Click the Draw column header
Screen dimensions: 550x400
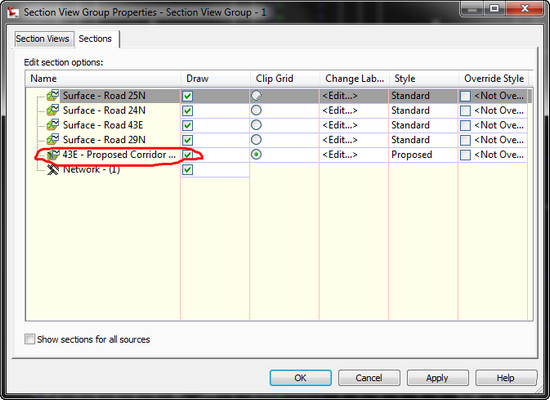click(x=215, y=78)
